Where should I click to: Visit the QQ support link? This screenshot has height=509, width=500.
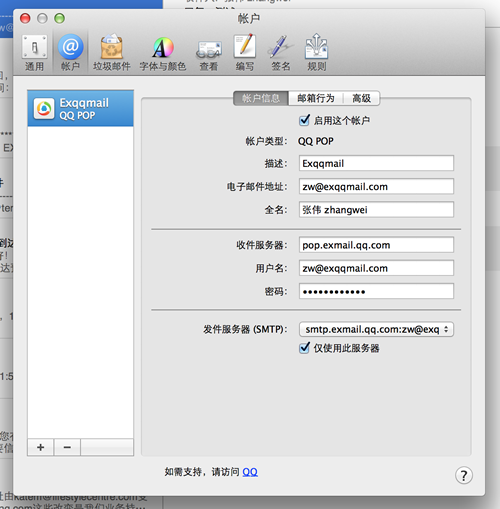tap(250, 472)
